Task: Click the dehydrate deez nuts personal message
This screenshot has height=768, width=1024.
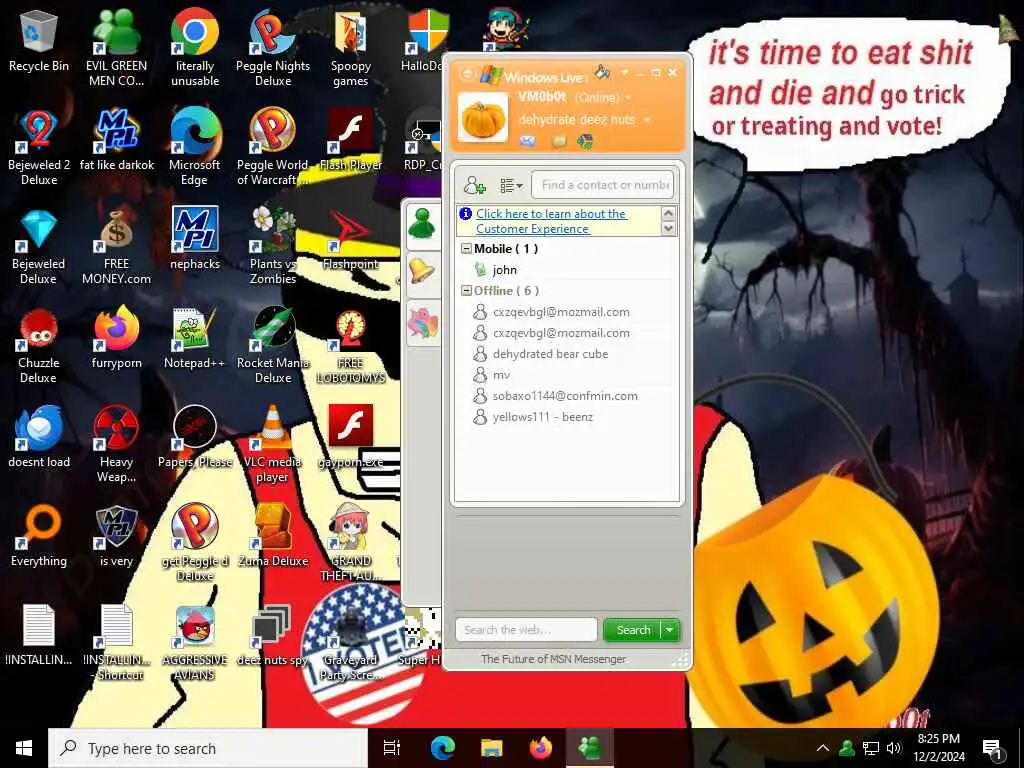Action: (577, 120)
